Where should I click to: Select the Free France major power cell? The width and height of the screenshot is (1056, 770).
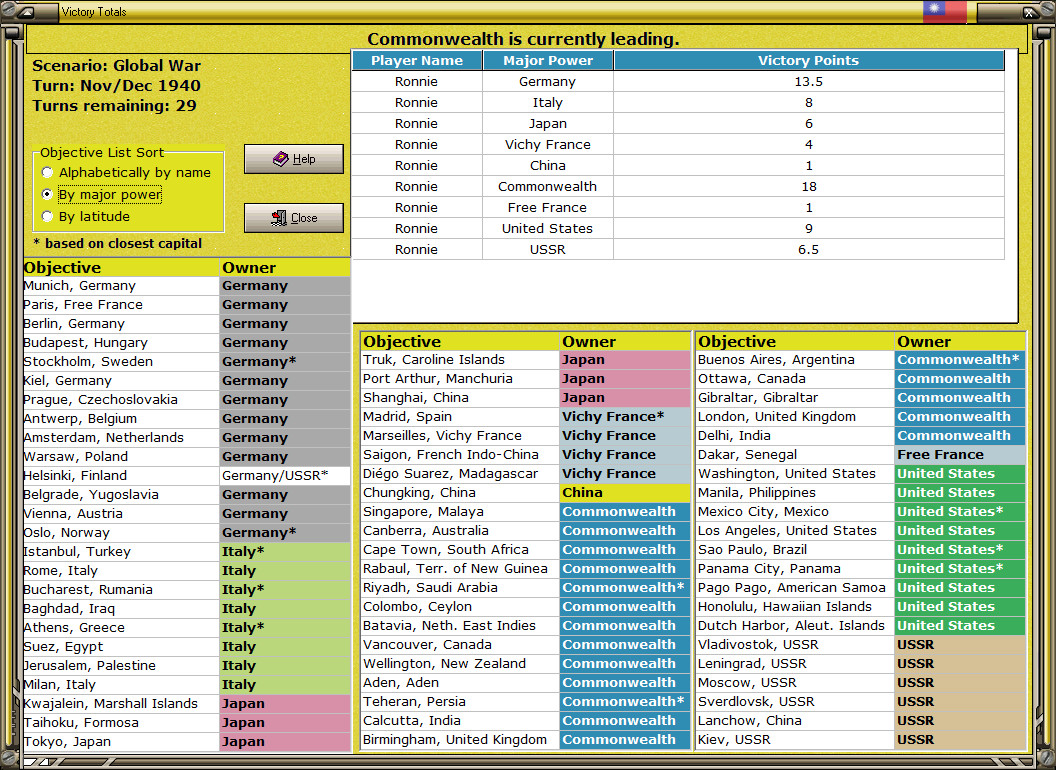pyautogui.click(x=548, y=207)
